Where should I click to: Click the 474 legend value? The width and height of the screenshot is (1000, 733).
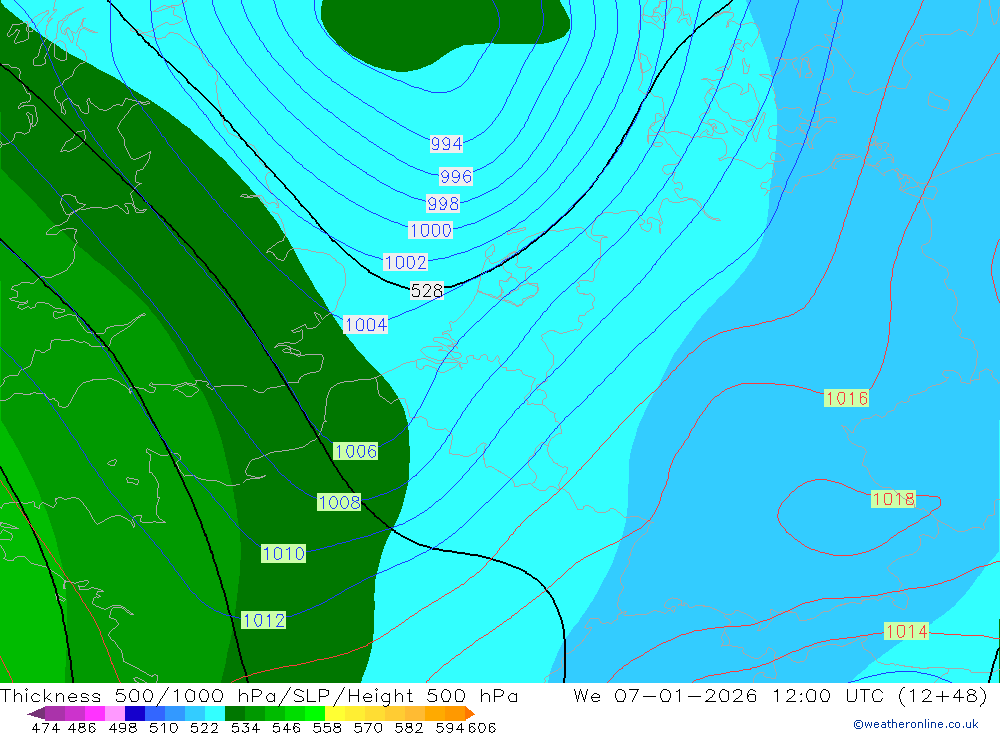click(x=45, y=727)
